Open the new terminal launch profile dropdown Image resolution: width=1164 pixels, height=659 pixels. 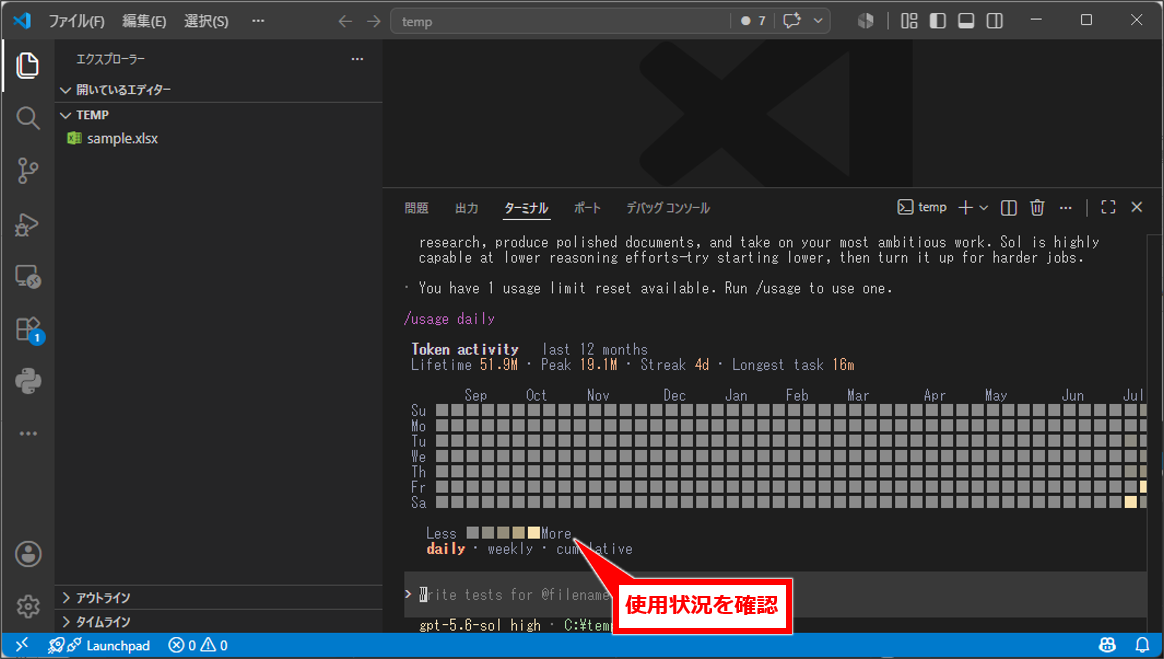(984, 207)
